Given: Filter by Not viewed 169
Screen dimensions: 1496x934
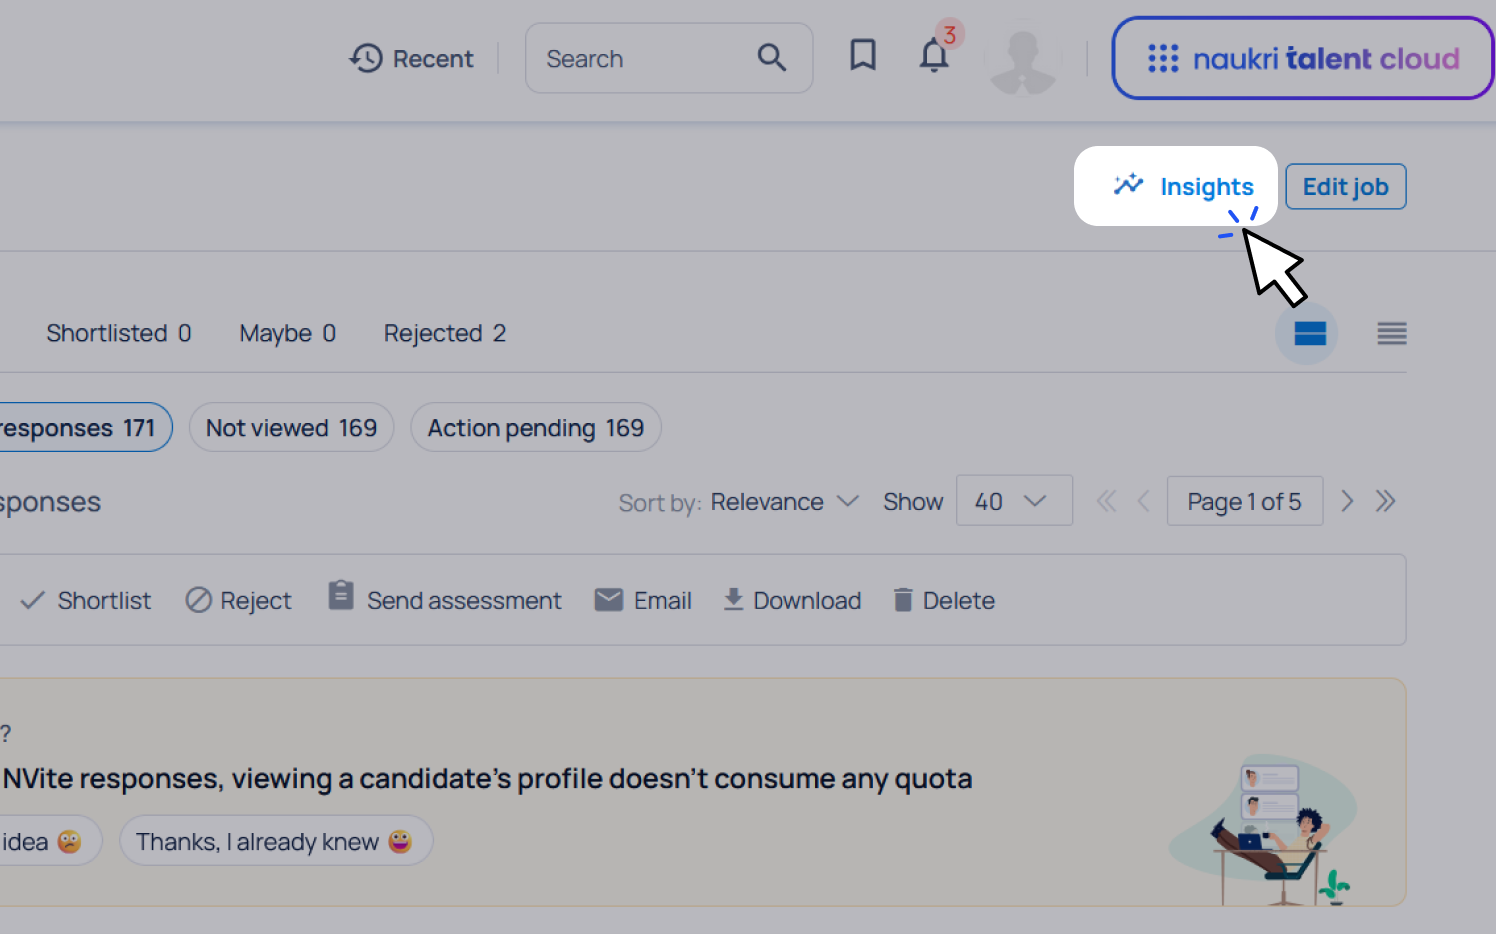Looking at the screenshot, I should pyautogui.click(x=291, y=428).
